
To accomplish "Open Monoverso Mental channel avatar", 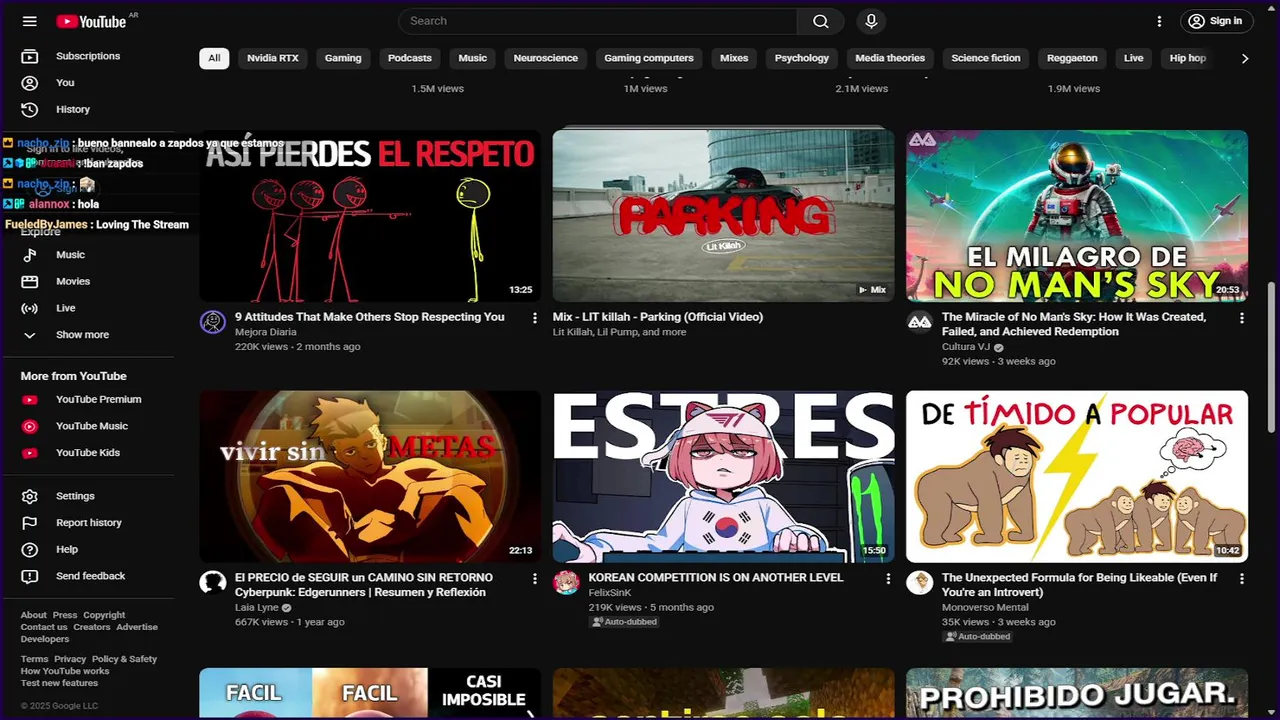I will 920,583.
